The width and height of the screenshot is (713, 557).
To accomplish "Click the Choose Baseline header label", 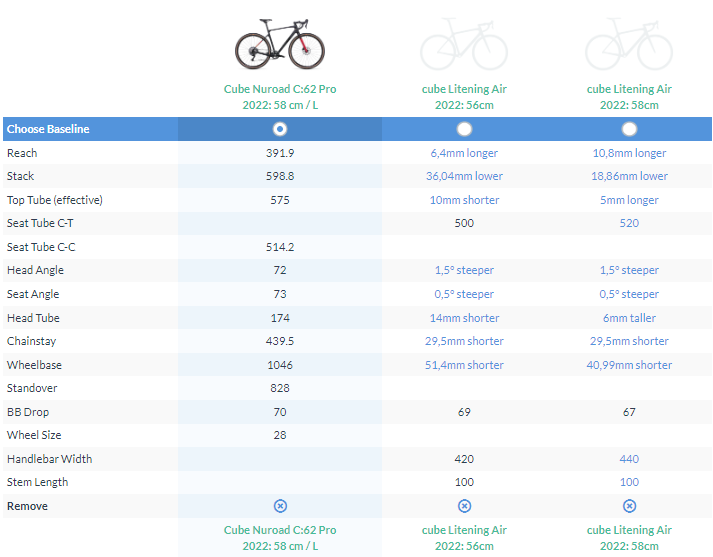I will pyautogui.click(x=48, y=129).
